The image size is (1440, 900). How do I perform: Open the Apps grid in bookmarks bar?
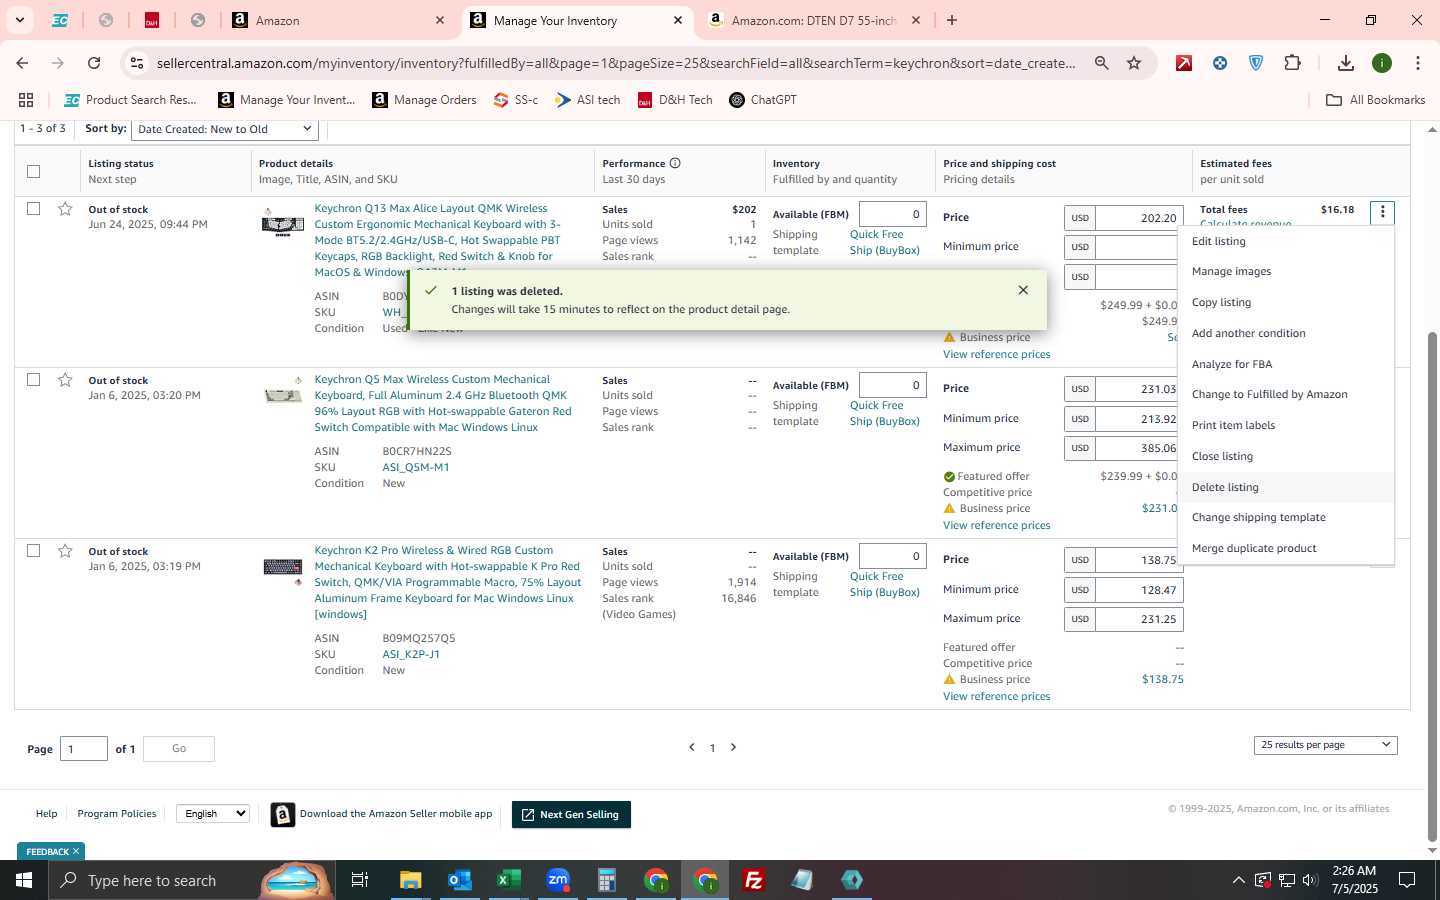(x=26, y=100)
